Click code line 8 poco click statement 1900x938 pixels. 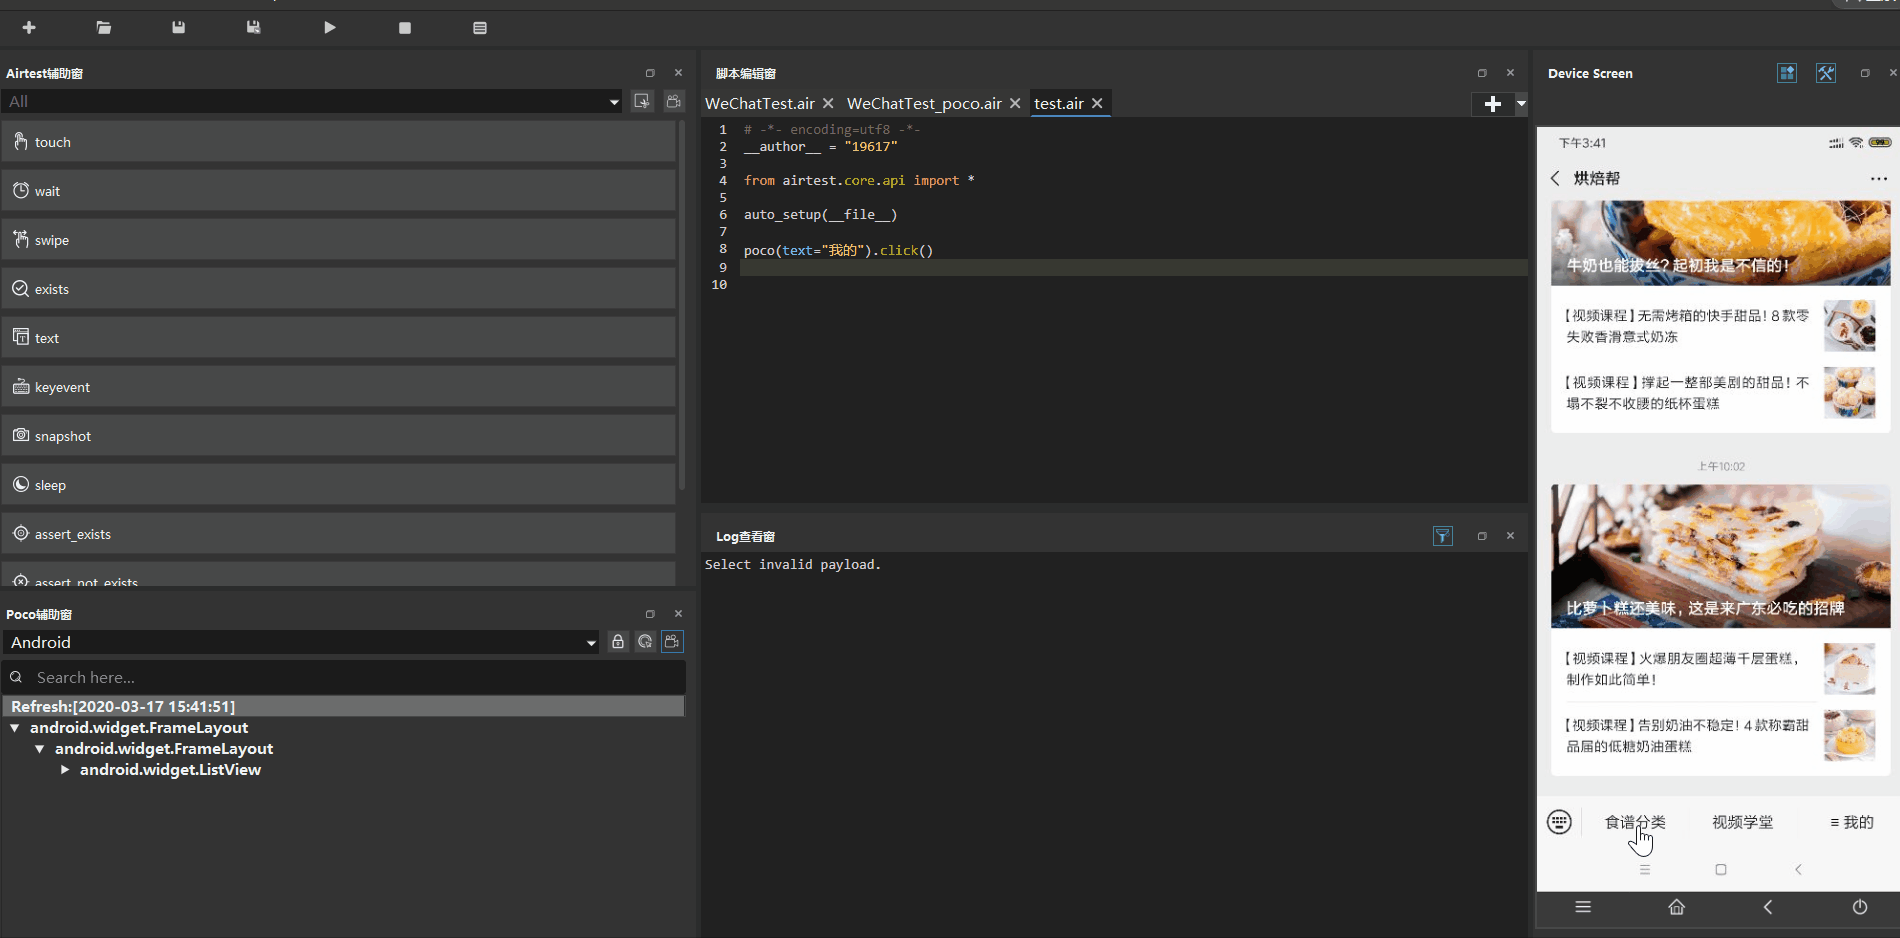[838, 250]
